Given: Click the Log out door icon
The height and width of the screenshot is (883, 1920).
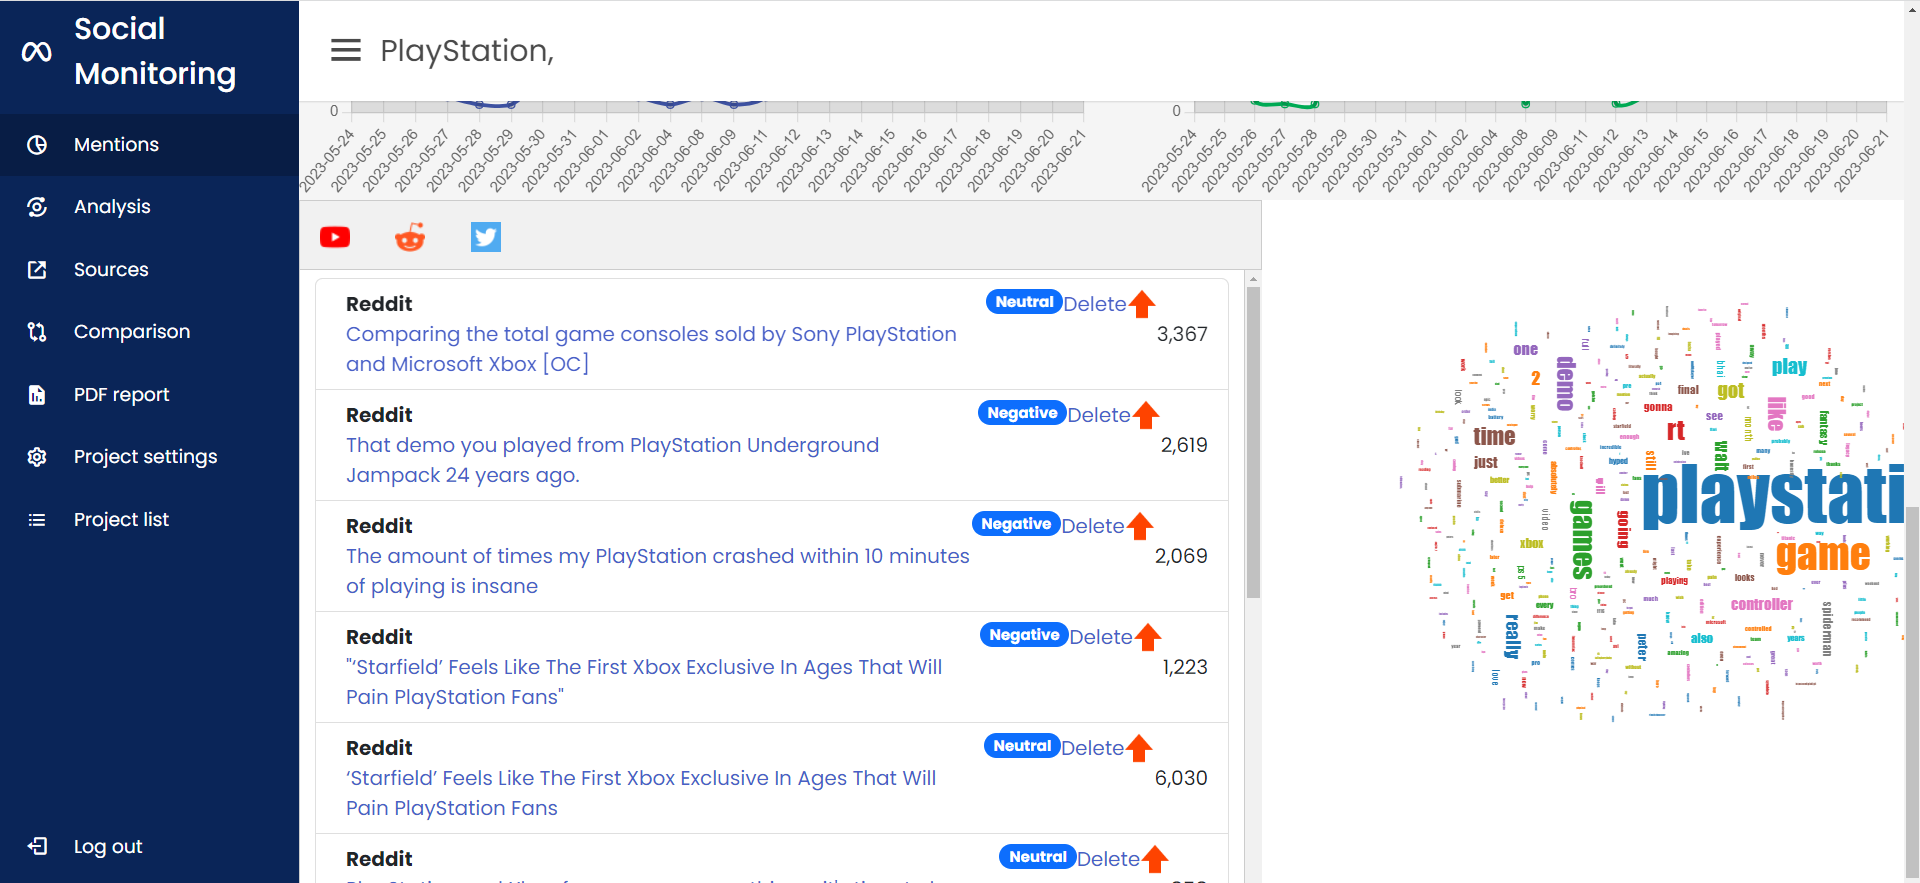Looking at the screenshot, I should point(37,846).
